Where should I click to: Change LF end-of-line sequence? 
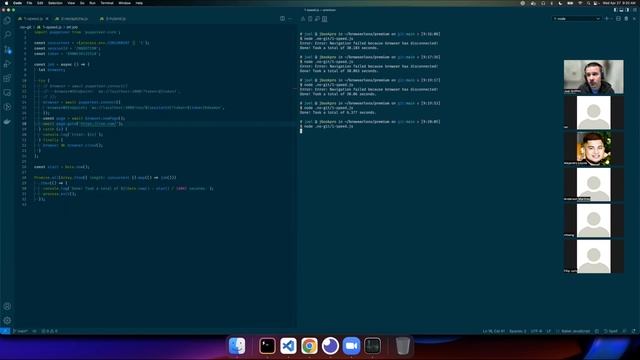[x=549, y=331]
